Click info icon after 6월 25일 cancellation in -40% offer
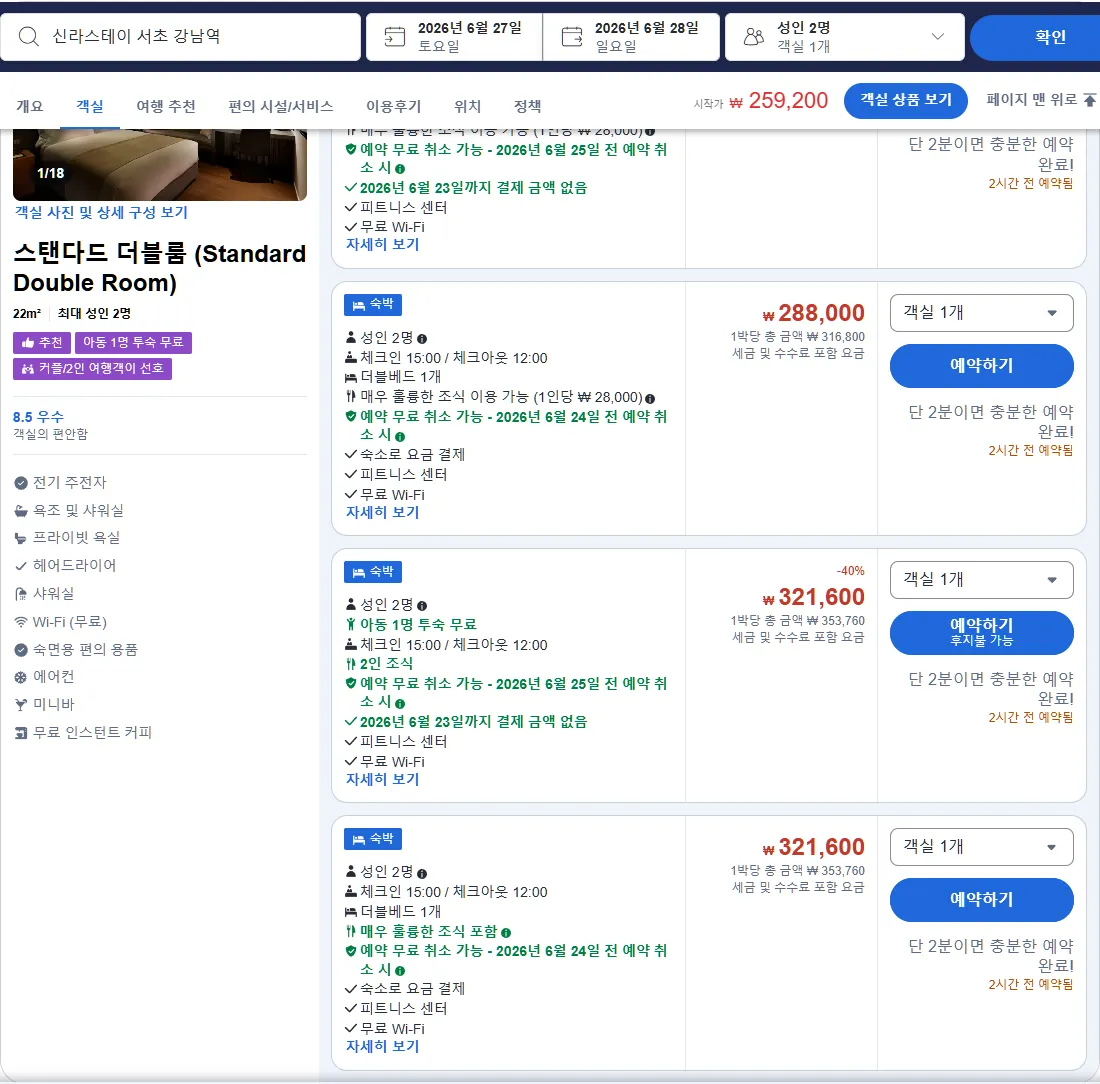Screen dimensions: 1100x1084 coord(400,703)
